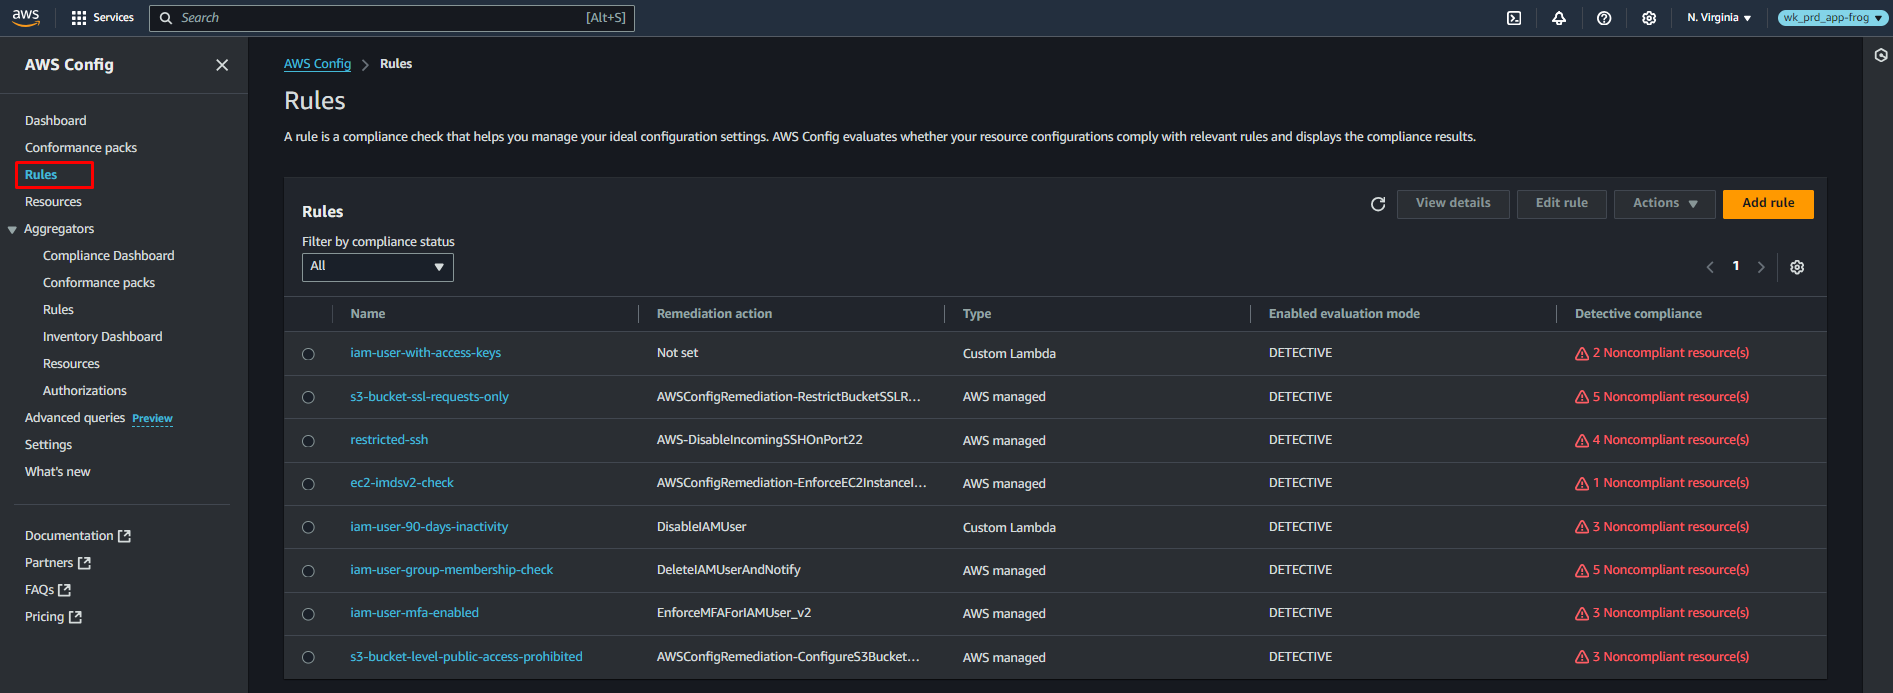Open the console settings gear in header

[x=1649, y=18]
